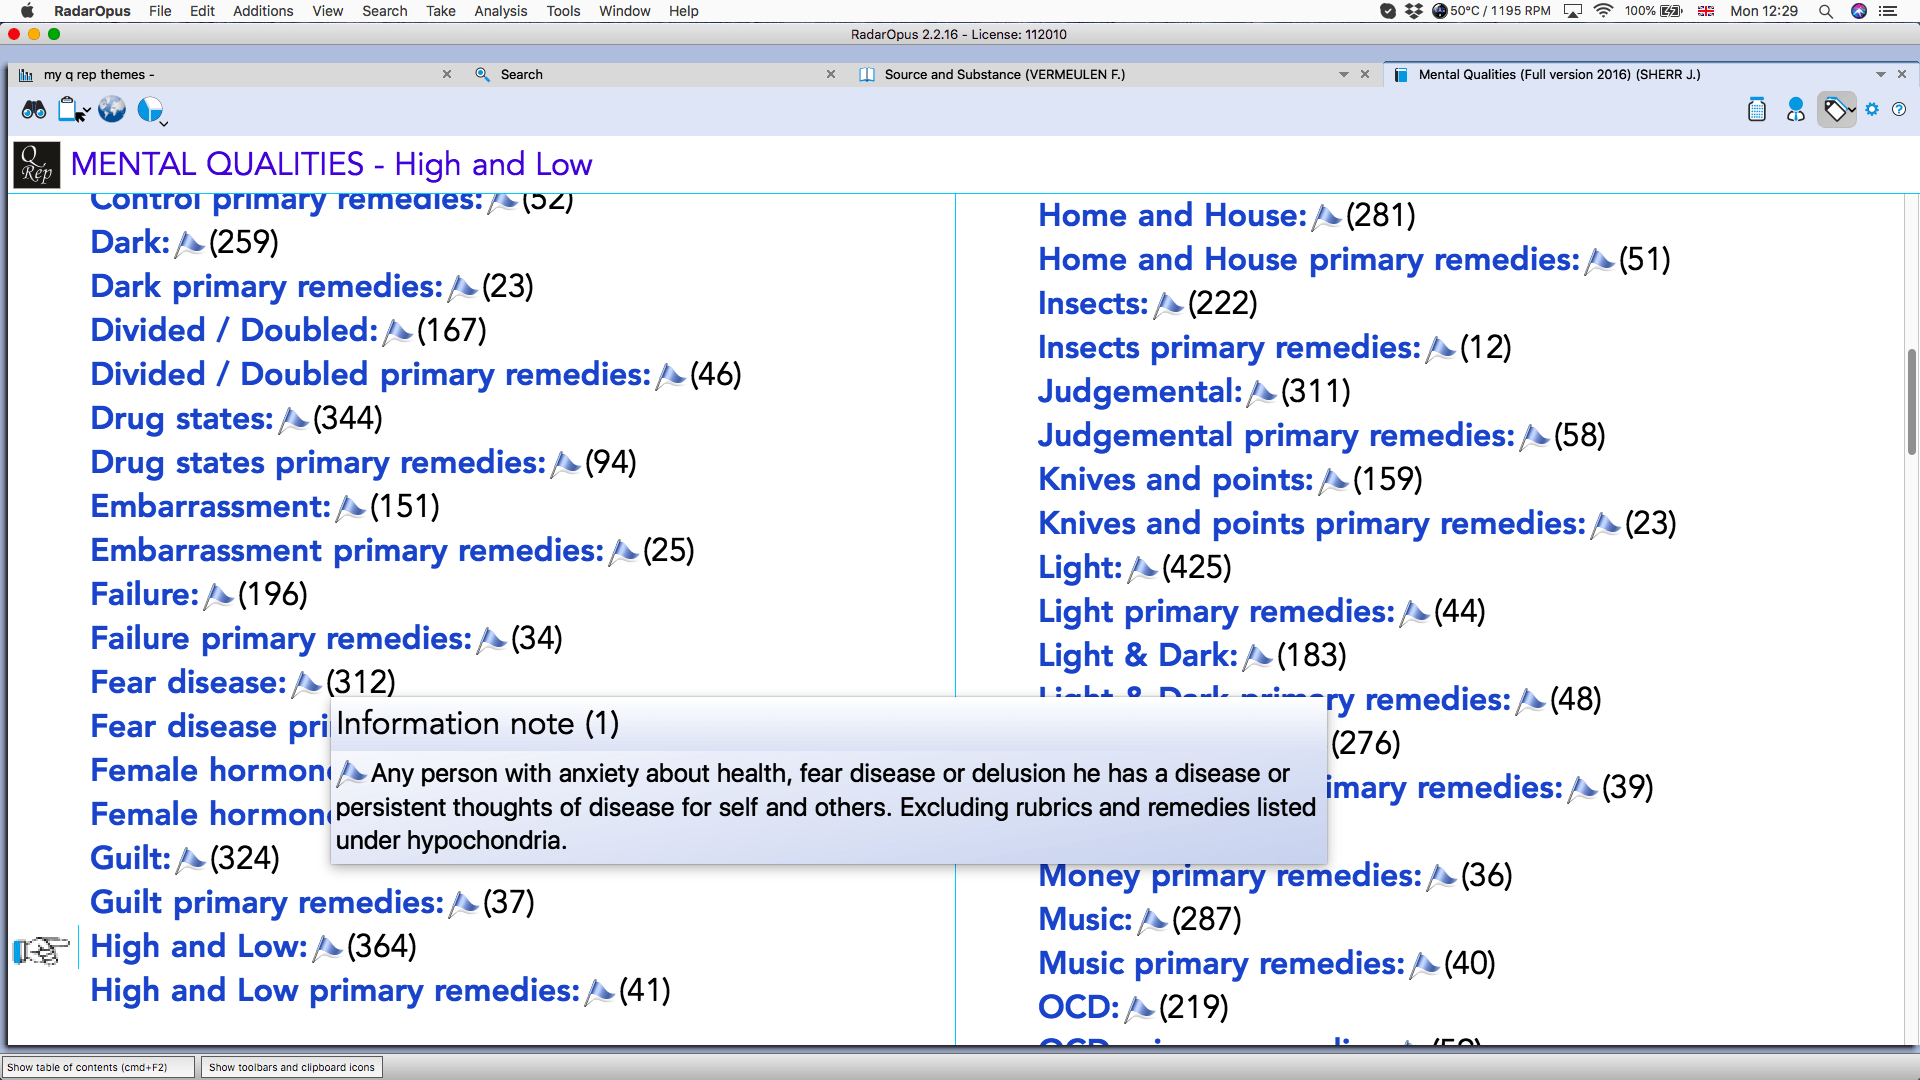Open the 'Dark primary remedies:' link
The image size is (1920, 1080).
(x=266, y=287)
